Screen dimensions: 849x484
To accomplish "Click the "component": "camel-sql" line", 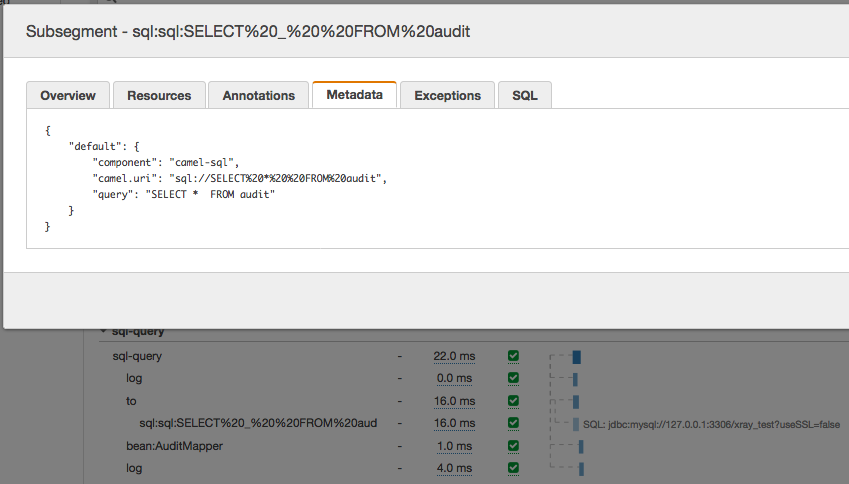I will [166, 162].
